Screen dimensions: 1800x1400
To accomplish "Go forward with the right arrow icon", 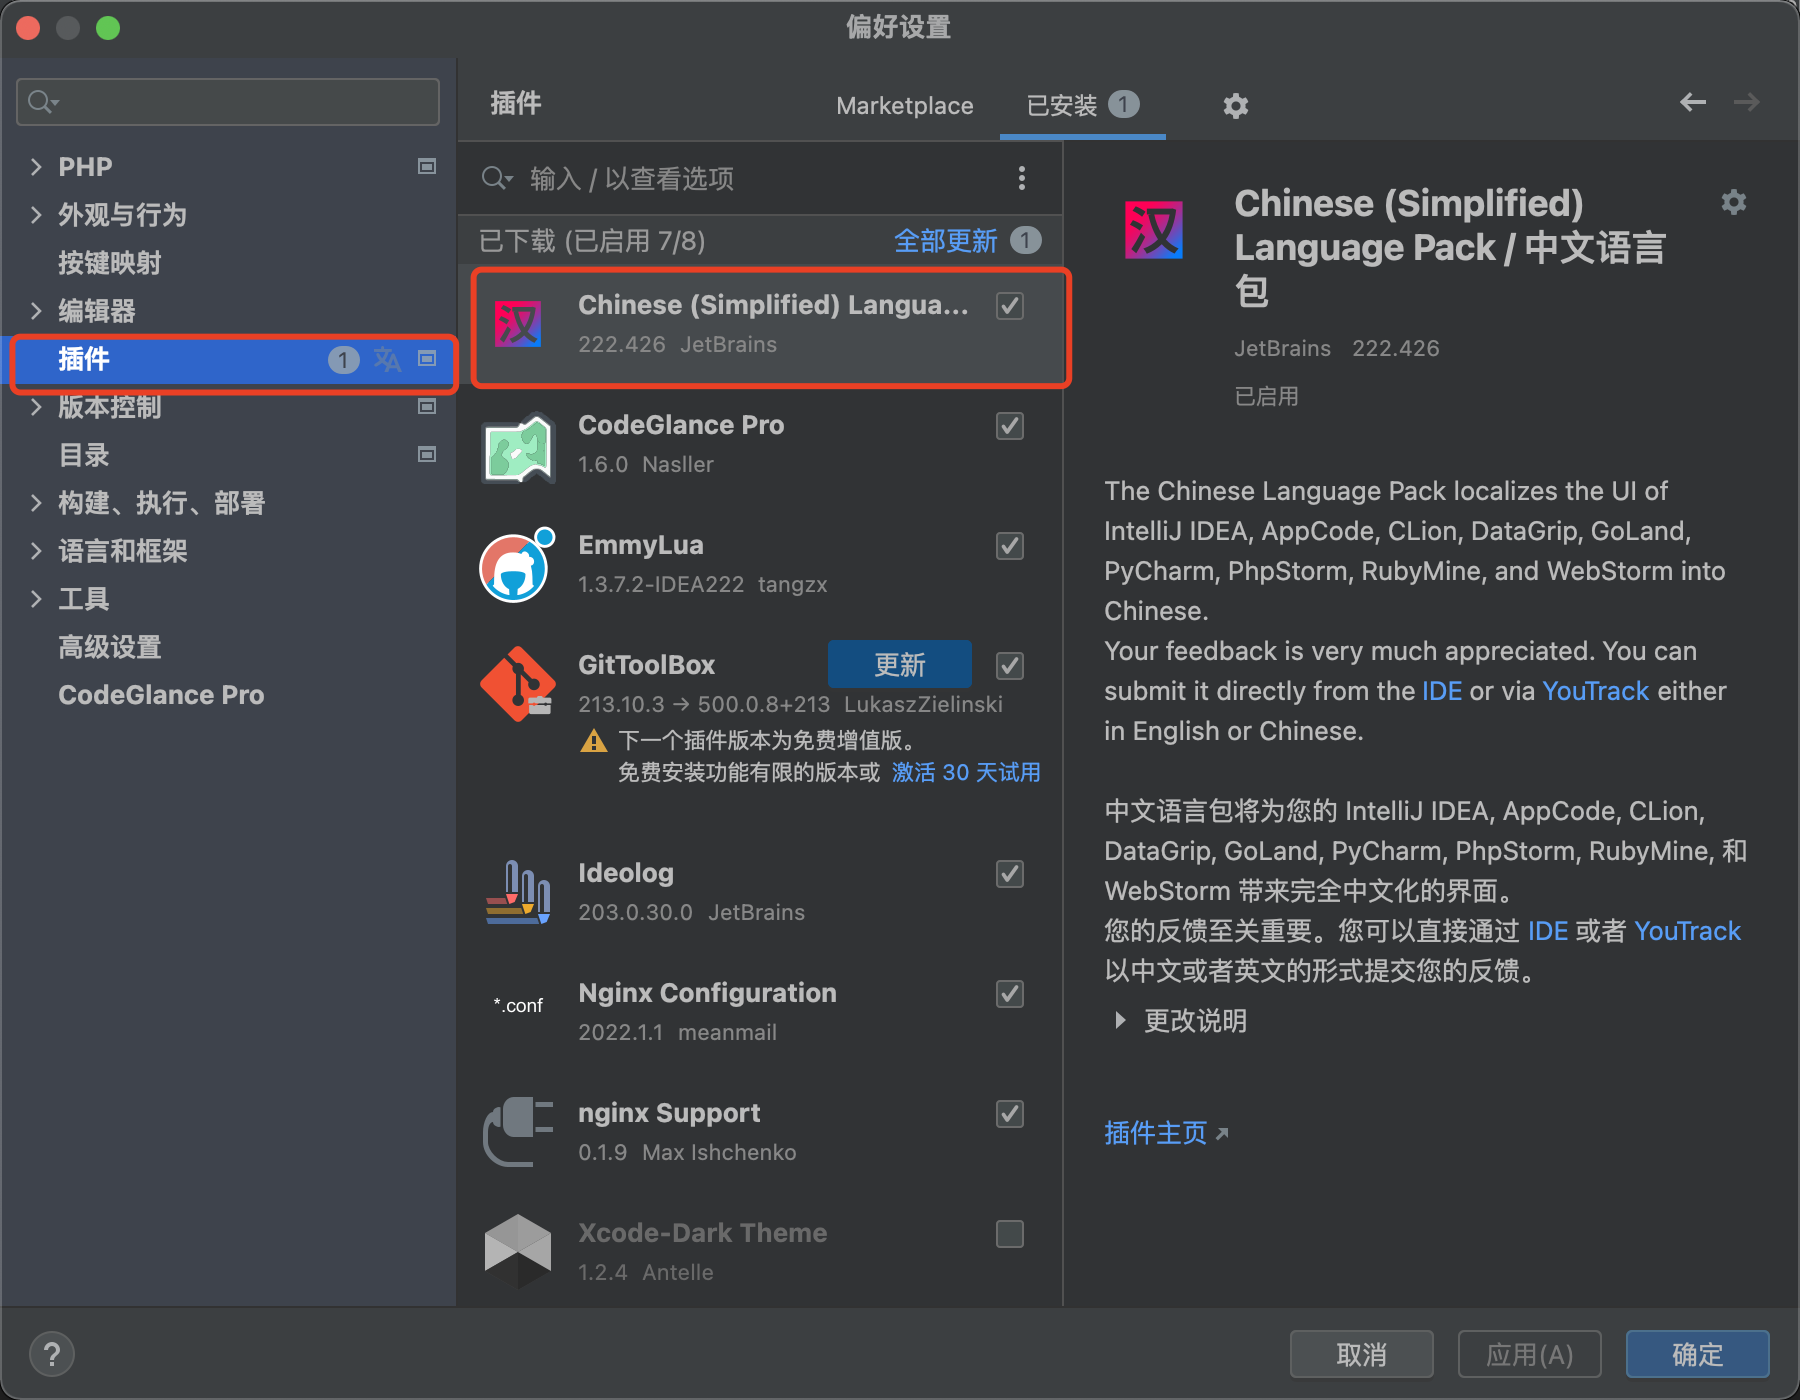I will 1746,102.
